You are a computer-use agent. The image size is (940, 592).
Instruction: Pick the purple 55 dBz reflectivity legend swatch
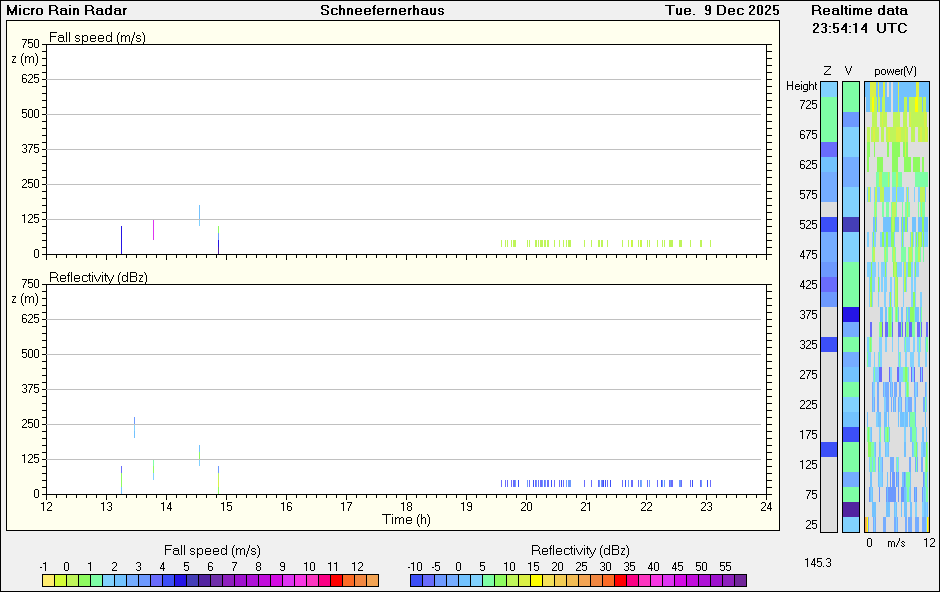(x=728, y=580)
